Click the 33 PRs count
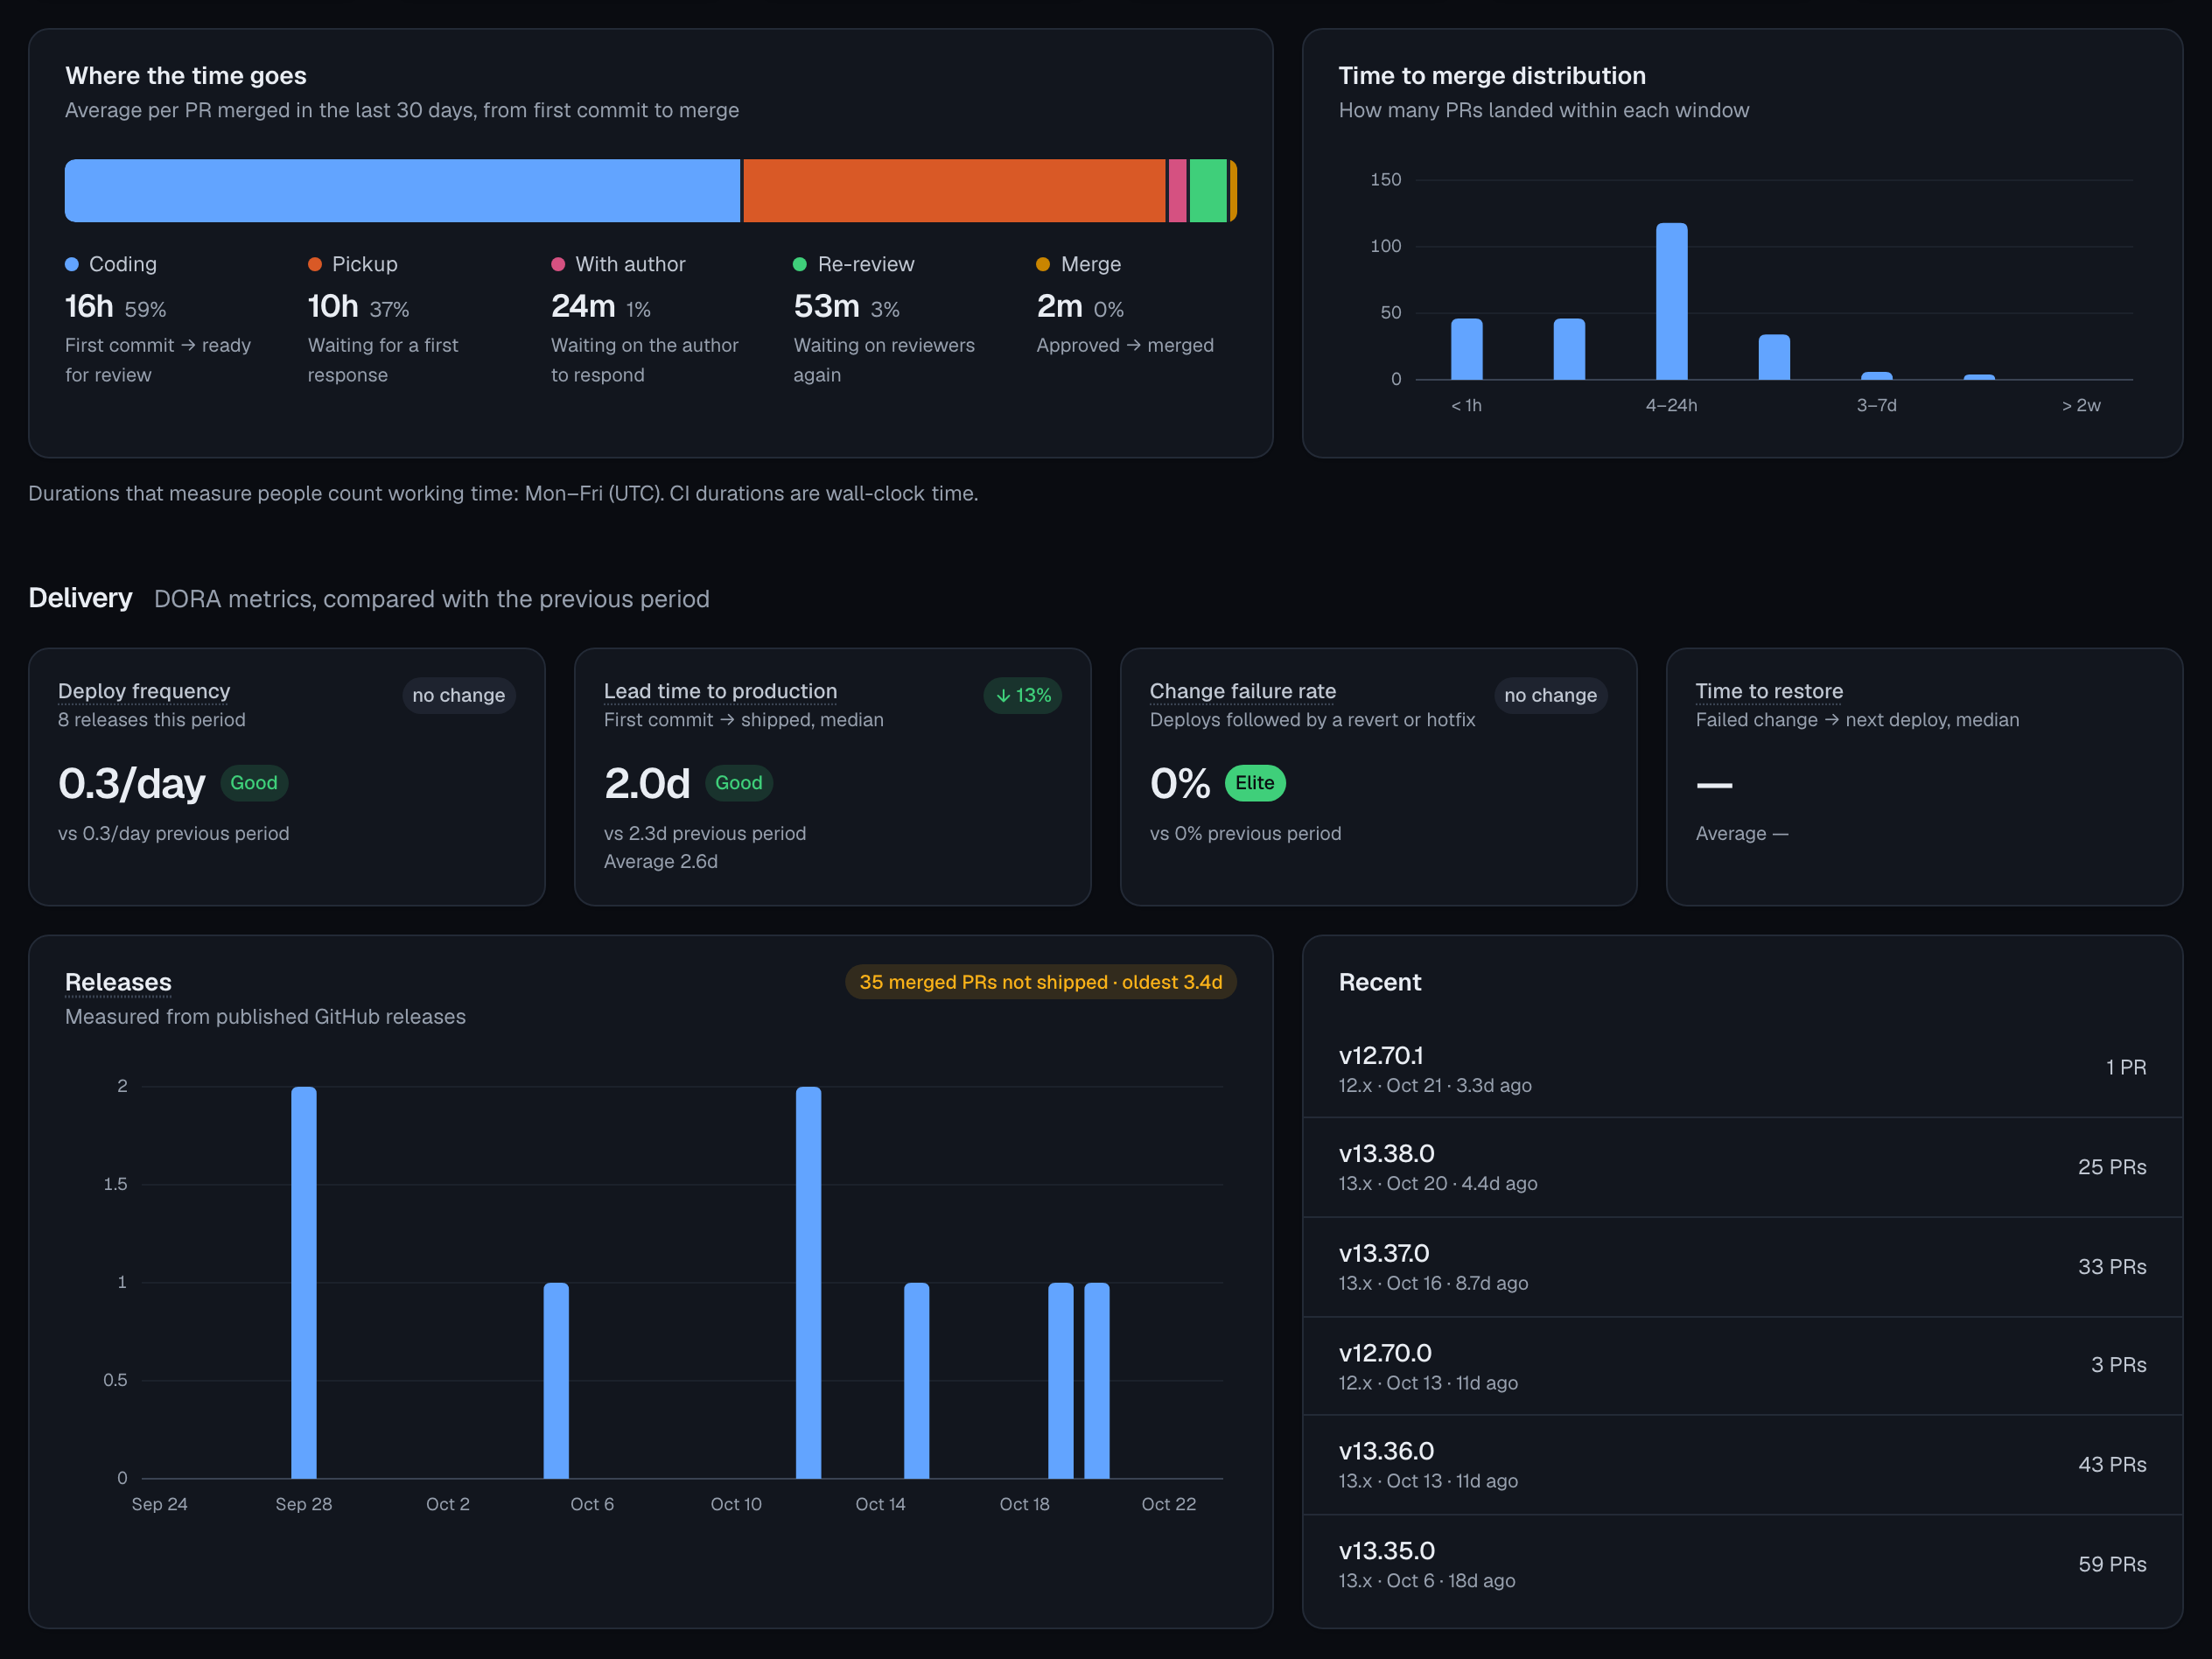Screen dimensions: 2212x1659 pyautogui.click(x=2112, y=1267)
